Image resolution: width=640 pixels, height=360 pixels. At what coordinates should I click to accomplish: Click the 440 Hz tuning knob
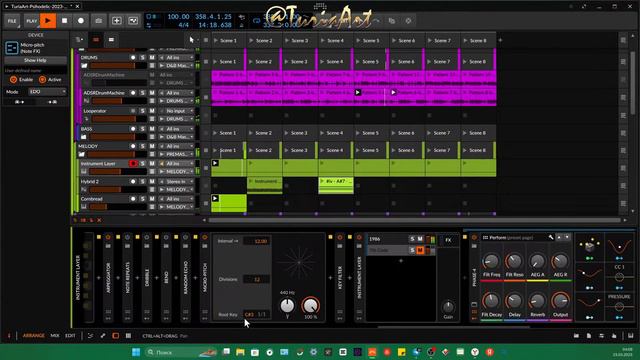coord(287,305)
